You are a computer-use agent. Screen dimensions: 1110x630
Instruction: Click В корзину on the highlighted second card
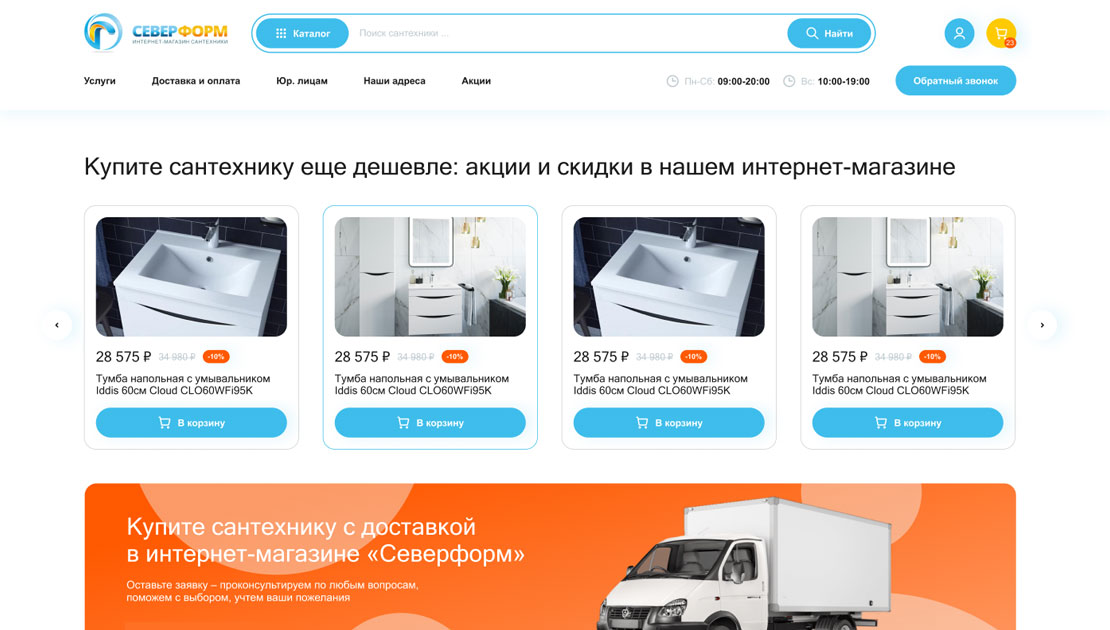point(430,423)
